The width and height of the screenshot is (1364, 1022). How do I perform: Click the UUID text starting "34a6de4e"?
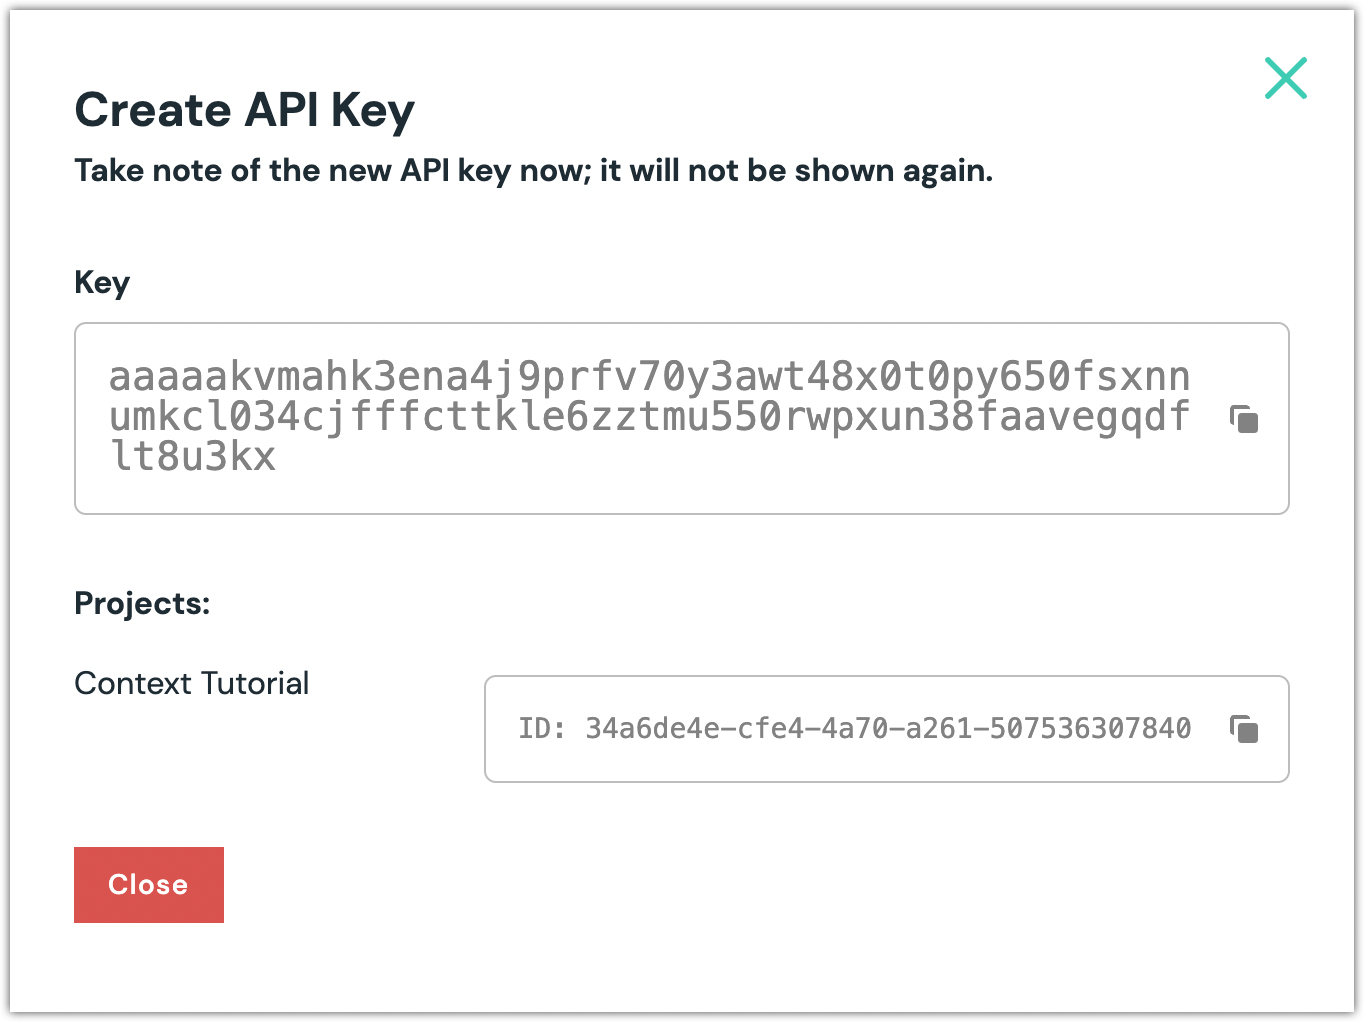click(888, 729)
